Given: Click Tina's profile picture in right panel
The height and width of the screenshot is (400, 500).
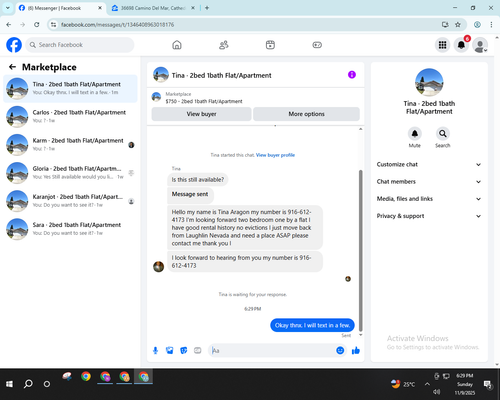Looking at the screenshot, I should (x=429, y=82).
